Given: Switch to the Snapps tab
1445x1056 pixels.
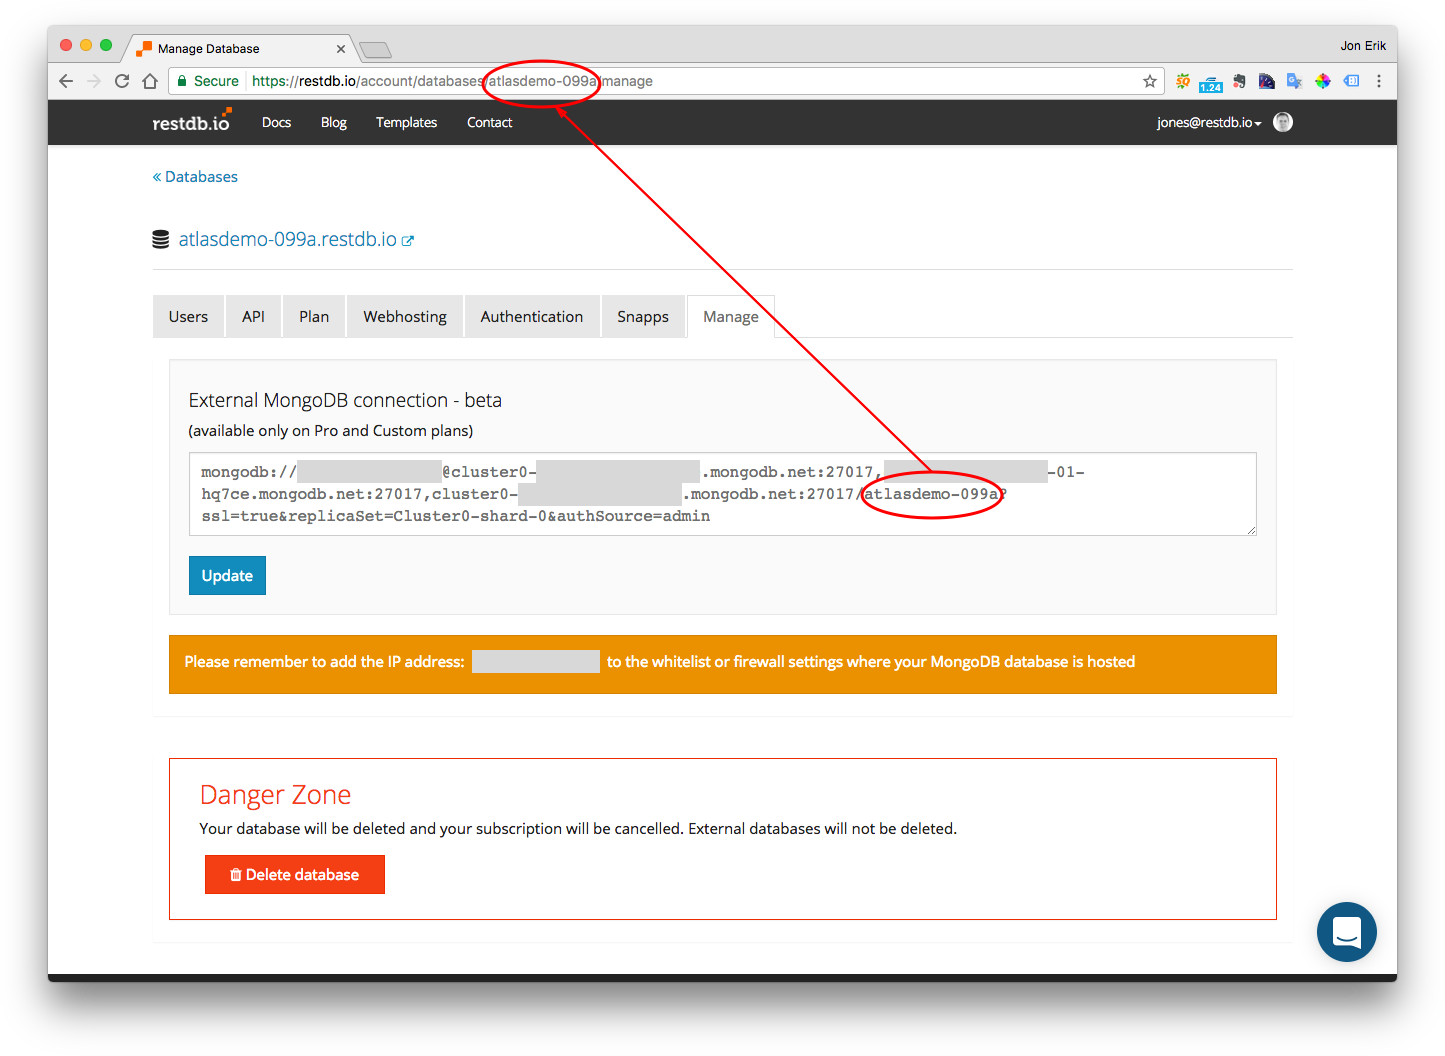Looking at the screenshot, I should [x=643, y=316].
